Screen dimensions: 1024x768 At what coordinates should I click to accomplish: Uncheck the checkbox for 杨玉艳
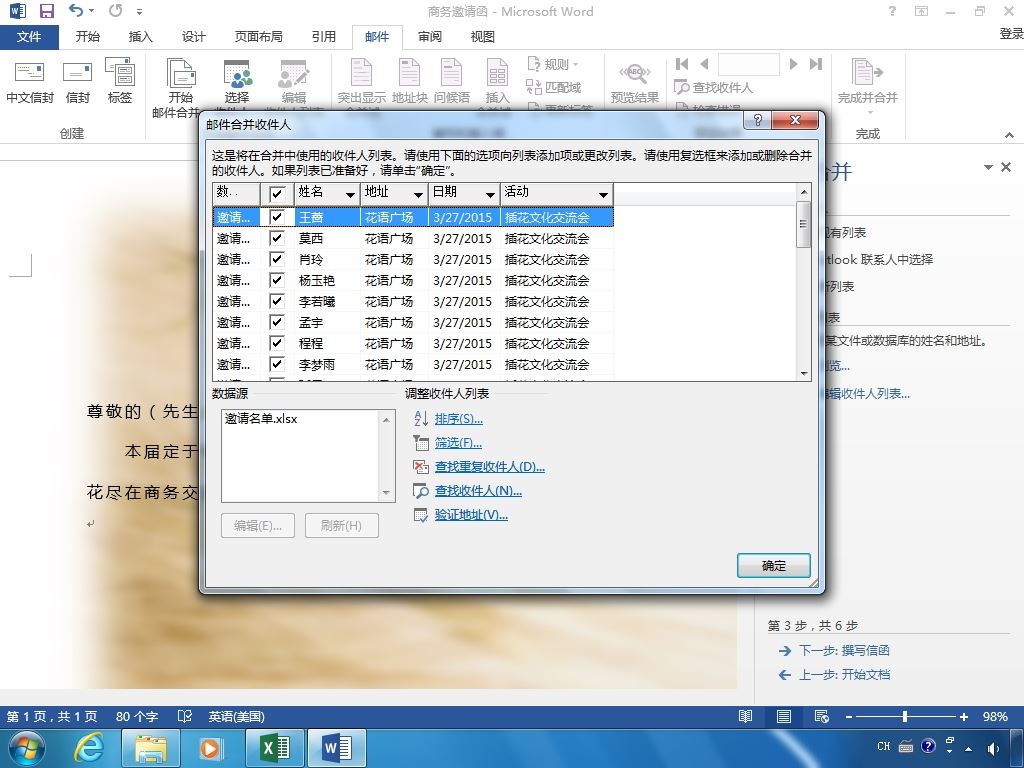tap(277, 280)
